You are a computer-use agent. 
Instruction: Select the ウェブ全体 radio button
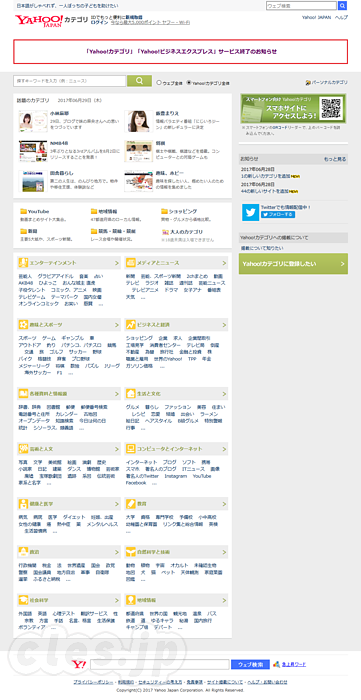tap(159, 83)
